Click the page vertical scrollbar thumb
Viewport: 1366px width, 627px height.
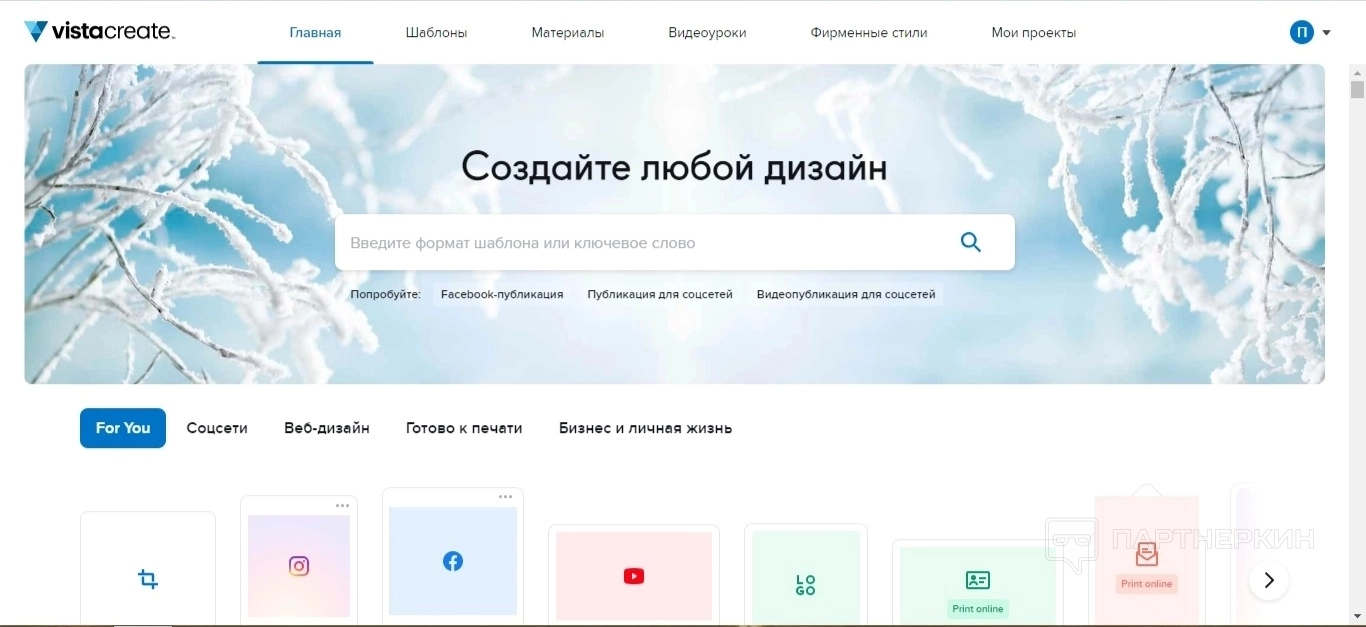click(x=1357, y=89)
